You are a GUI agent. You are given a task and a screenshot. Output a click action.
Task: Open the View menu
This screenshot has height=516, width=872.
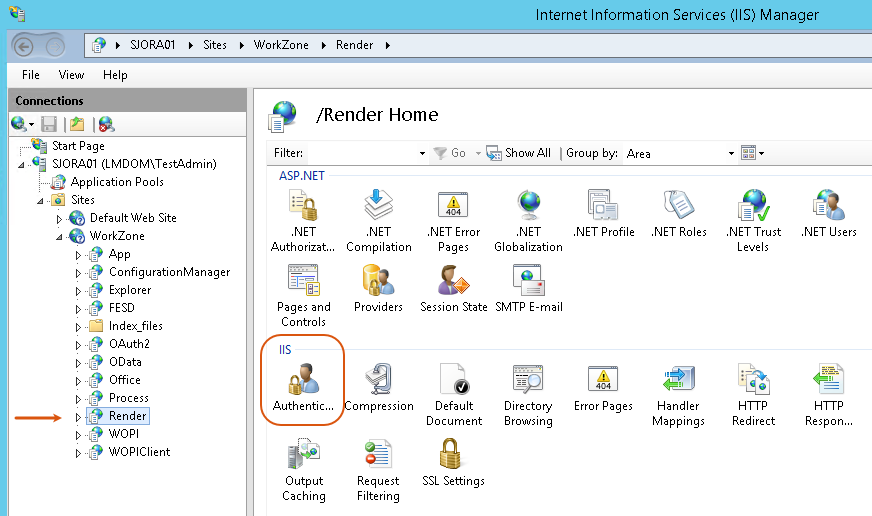[x=71, y=75]
